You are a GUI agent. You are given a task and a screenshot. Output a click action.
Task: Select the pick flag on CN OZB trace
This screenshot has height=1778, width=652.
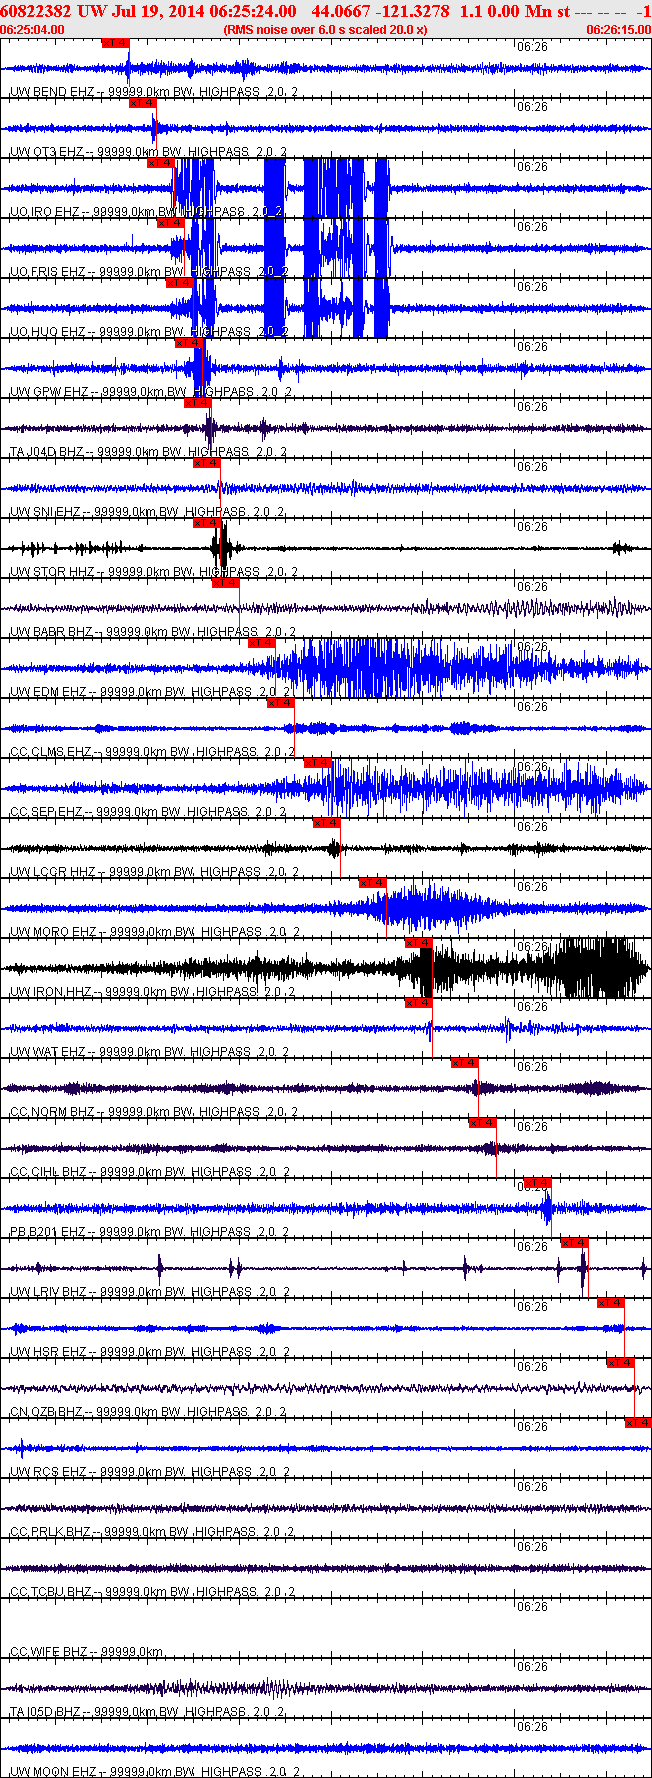[x=620, y=1363]
